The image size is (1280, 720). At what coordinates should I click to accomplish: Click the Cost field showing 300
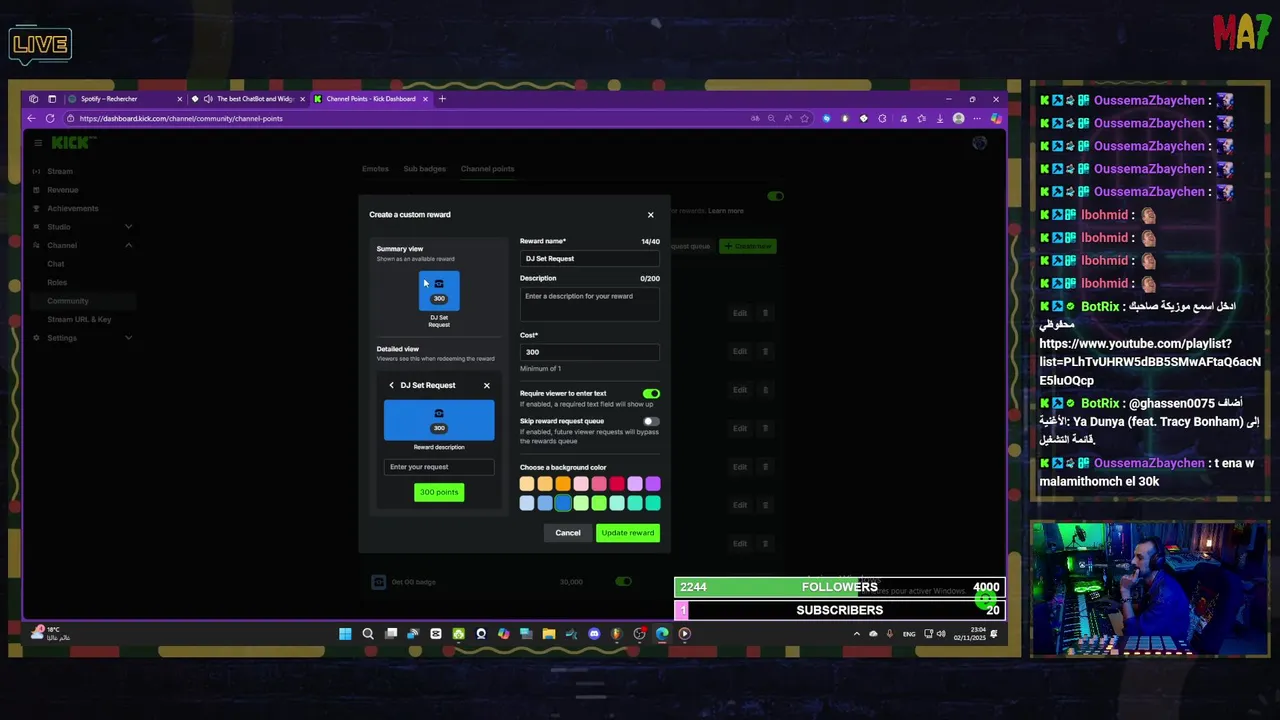click(590, 352)
